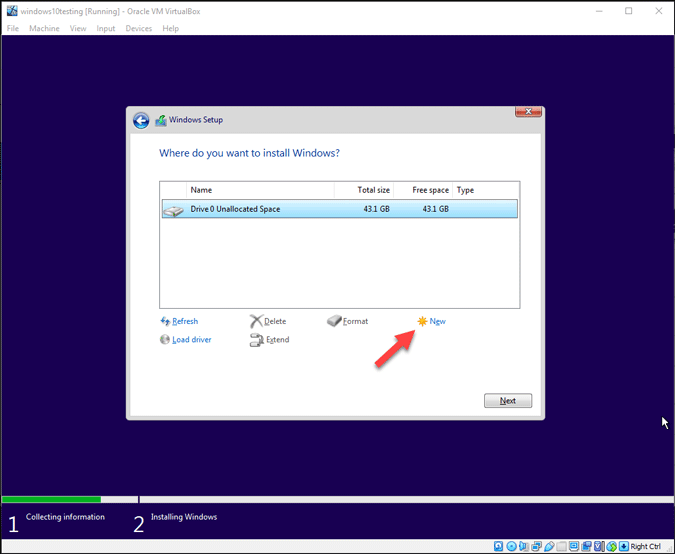Click the optical disk status bar icon
675x554 pixels.
click(x=511, y=546)
